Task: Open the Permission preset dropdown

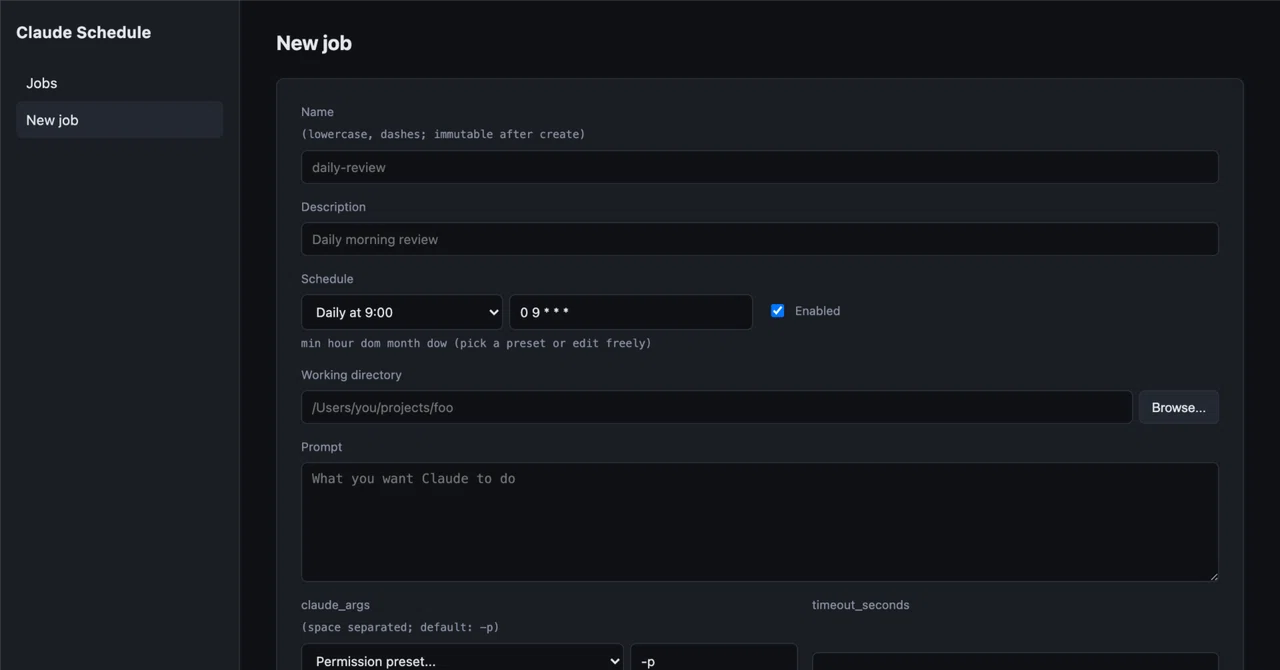Action: 462,658
